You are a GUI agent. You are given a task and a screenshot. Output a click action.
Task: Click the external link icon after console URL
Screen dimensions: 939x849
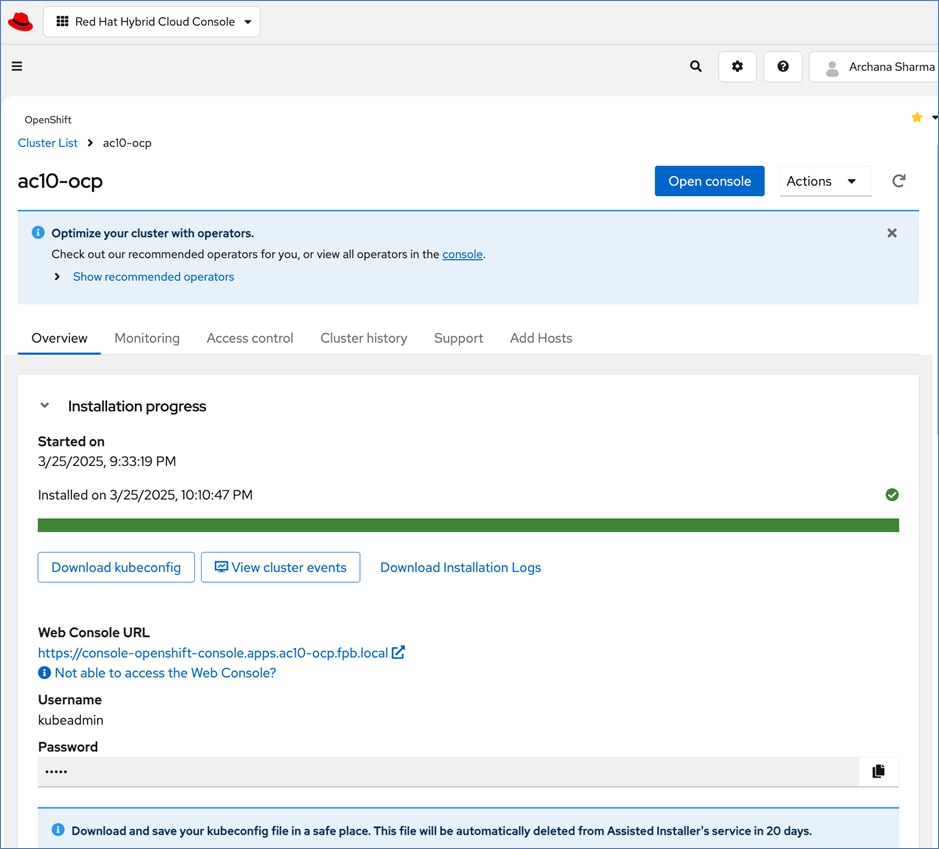(398, 653)
